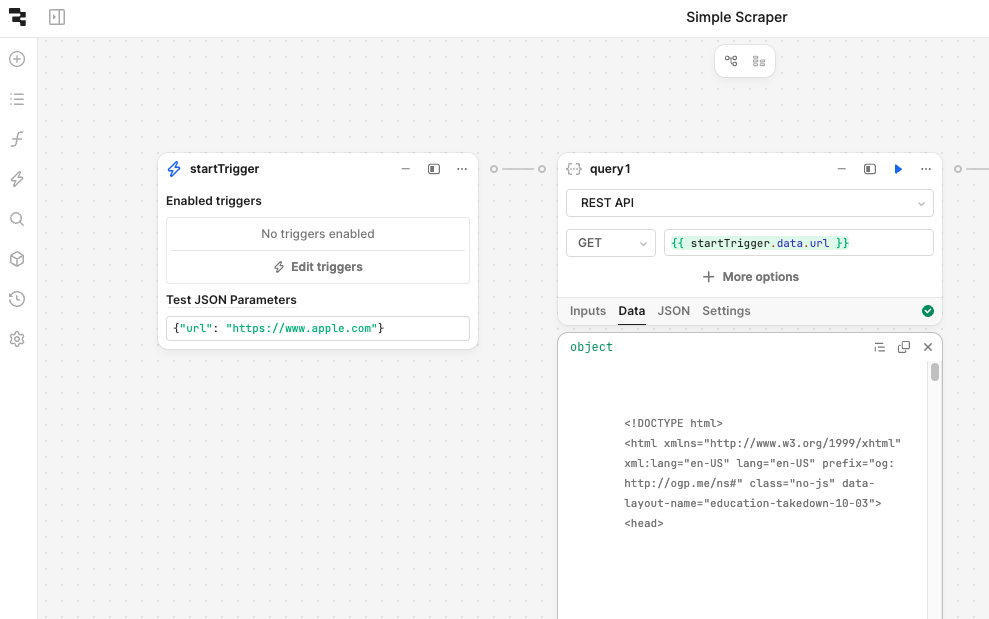Click the Test JSON Parameters input field
This screenshot has height=619, width=989.
tap(318, 328)
